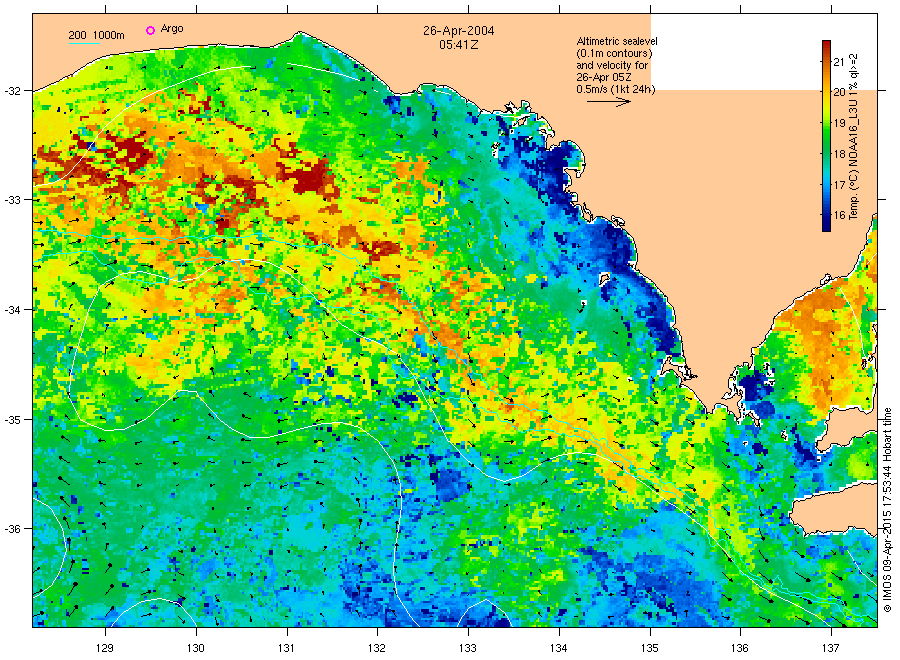Click the -34 latitude axis label

tap(12, 310)
